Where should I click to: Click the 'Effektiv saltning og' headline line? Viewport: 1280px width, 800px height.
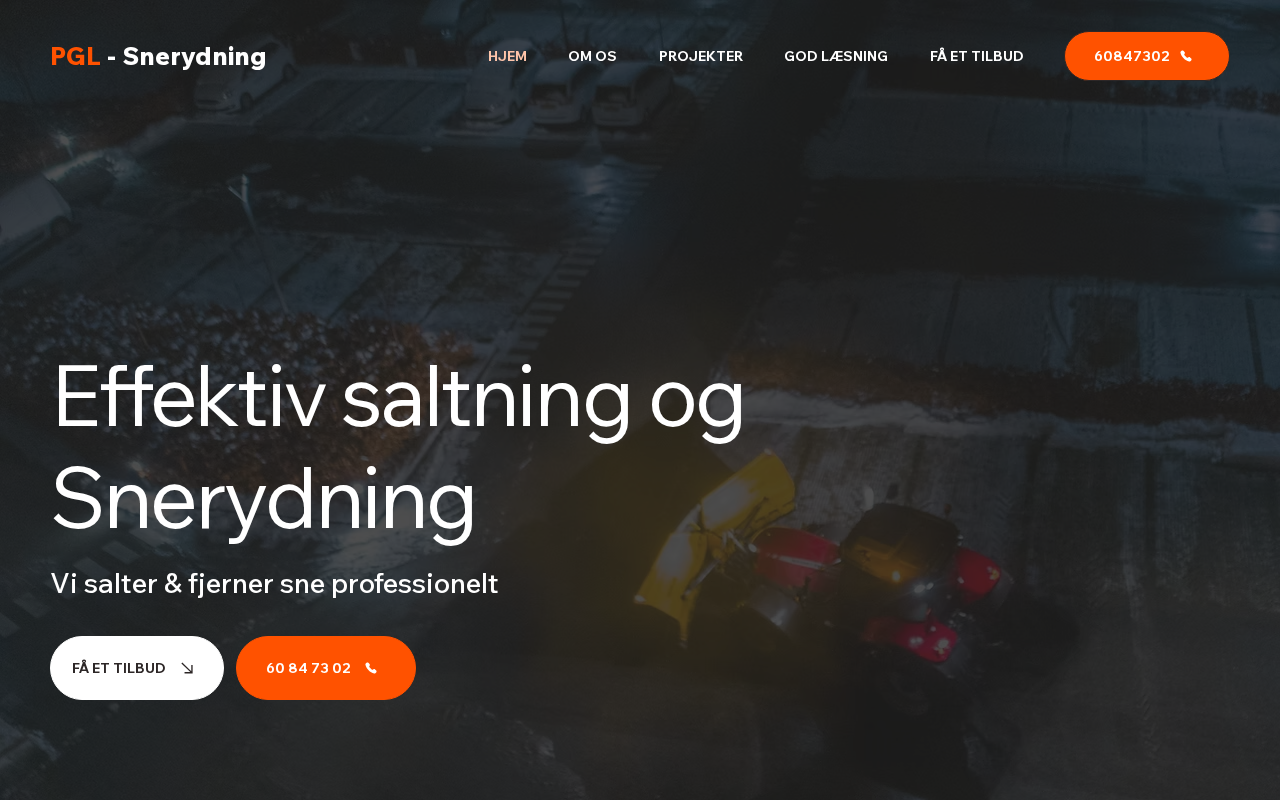click(398, 397)
